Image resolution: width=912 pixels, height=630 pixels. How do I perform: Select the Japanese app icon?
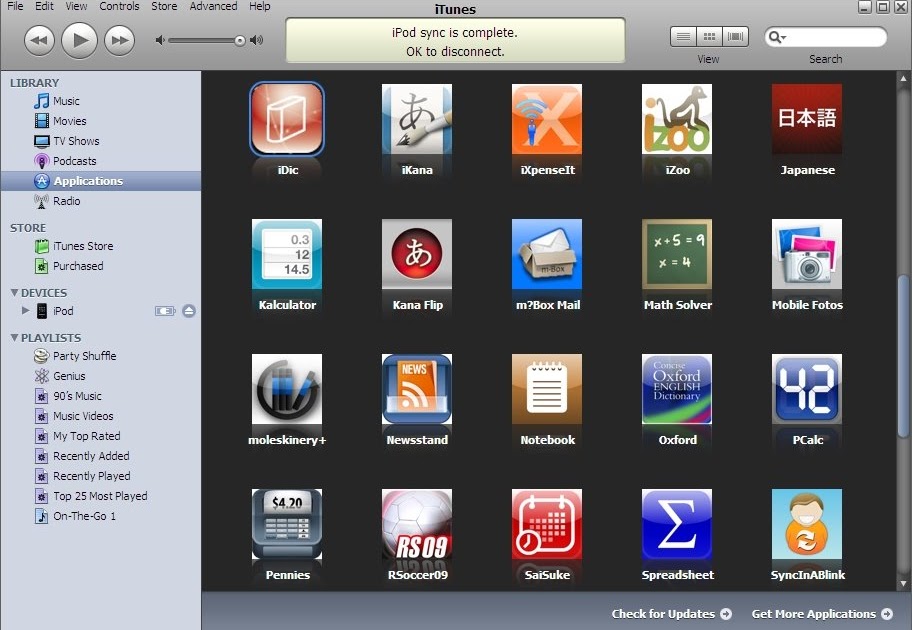pyautogui.click(x=807, y=119)
